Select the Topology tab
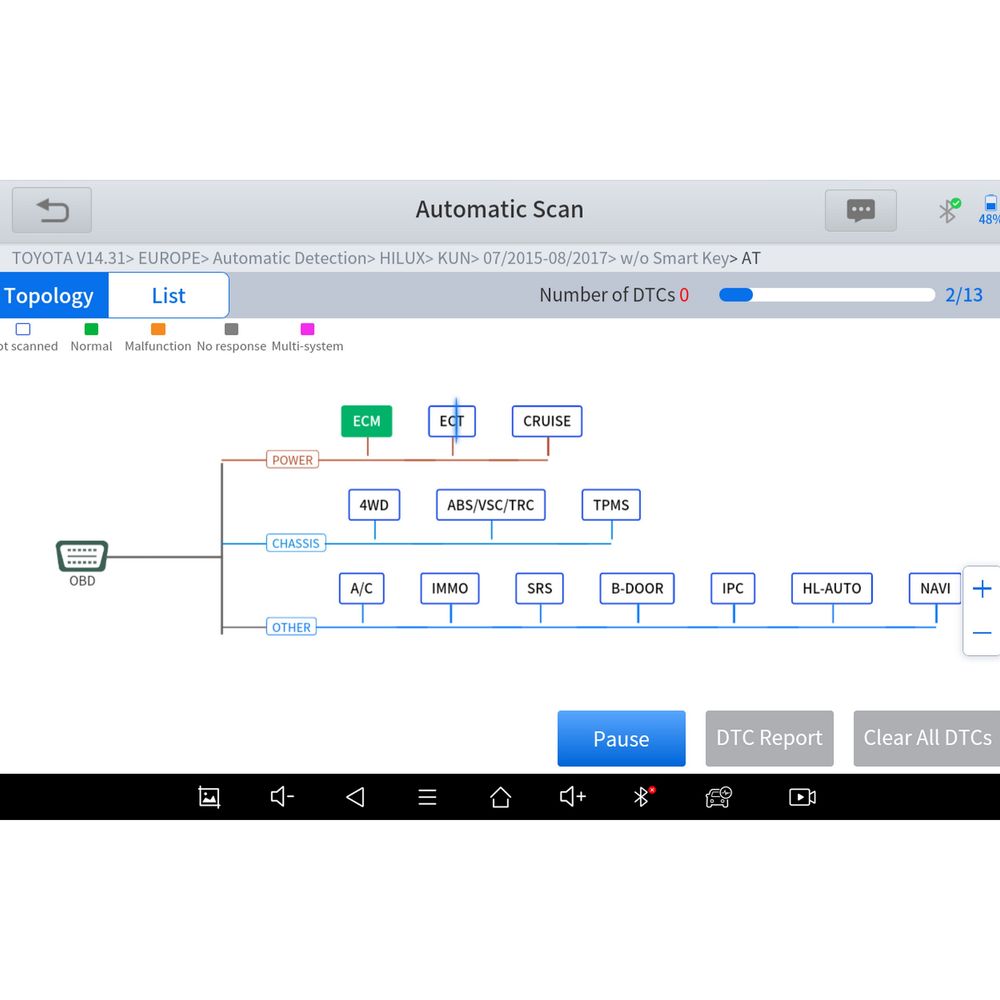1000x1000 pixels. 50,296
